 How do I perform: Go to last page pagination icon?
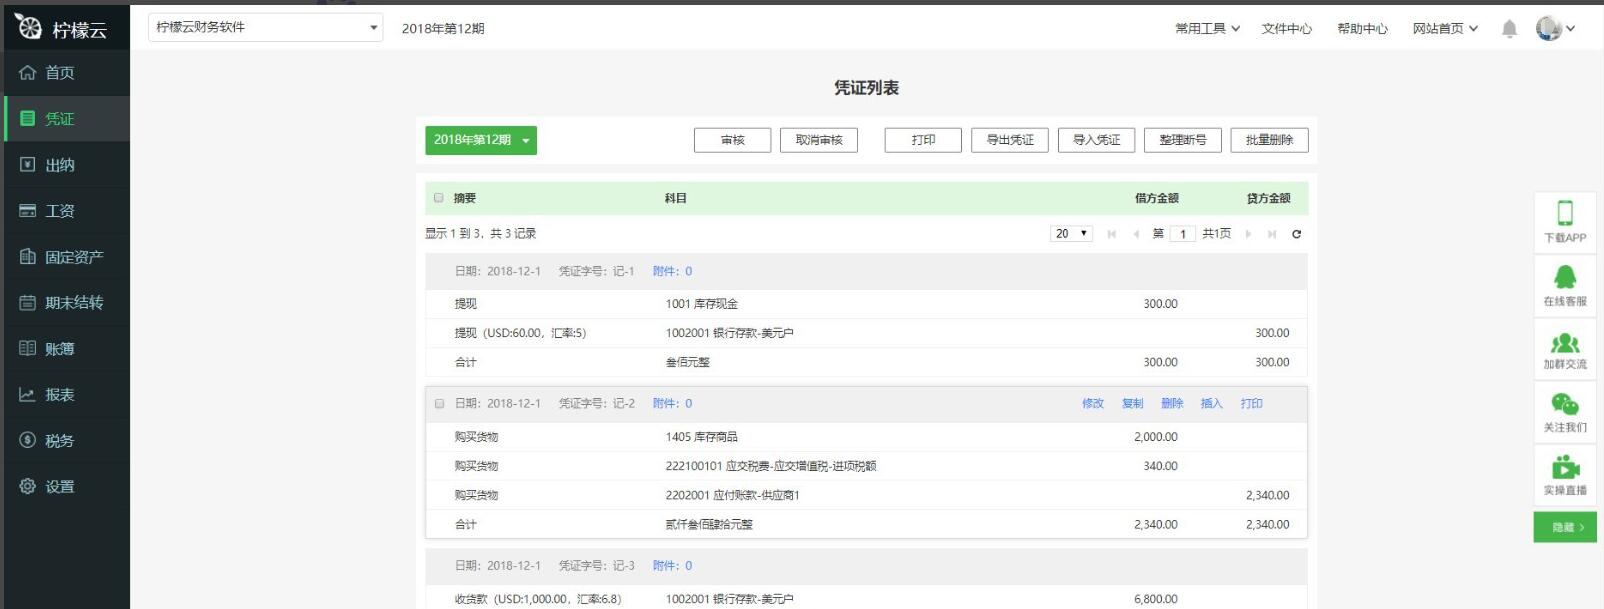pyautogui.click(x=1272, y=234)
